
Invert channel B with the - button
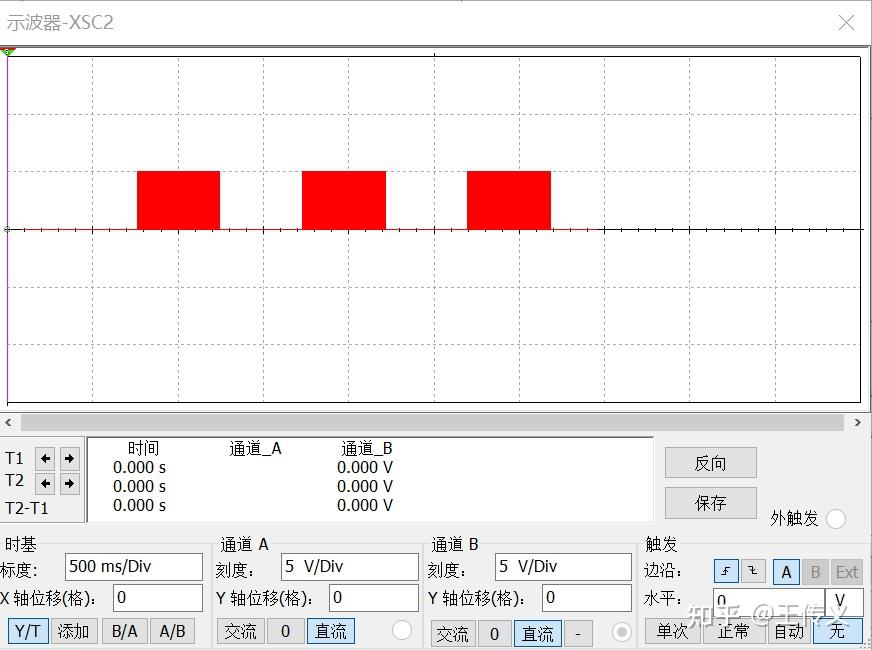click(x=577, y=634)
